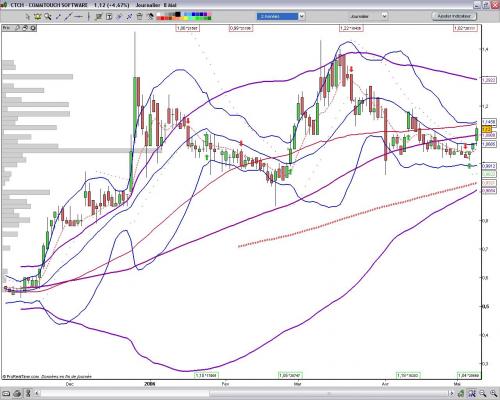Expand the arrow next to period dropdown
Screen dimensions: 500x400
pyautogui.click(x=302, y=16)
